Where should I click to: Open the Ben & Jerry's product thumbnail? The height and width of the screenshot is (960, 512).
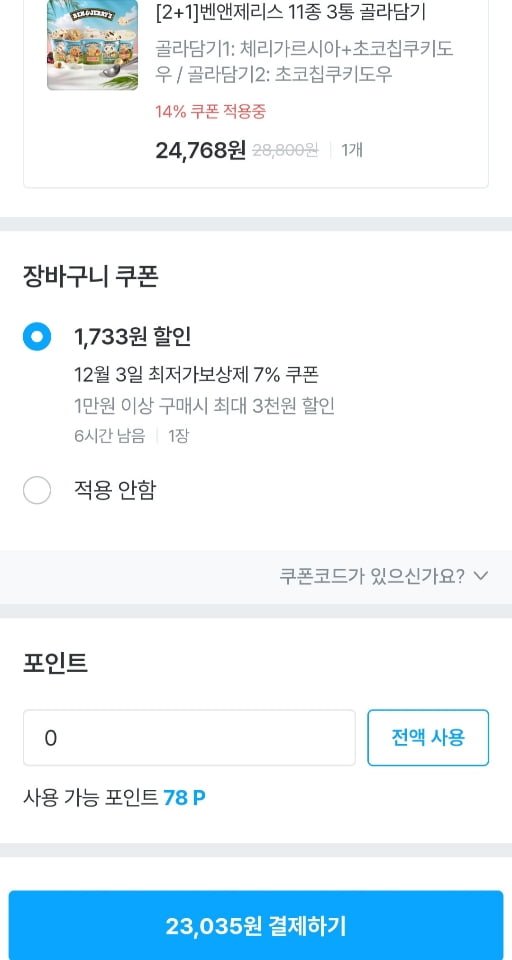click(x=92, y=45)
